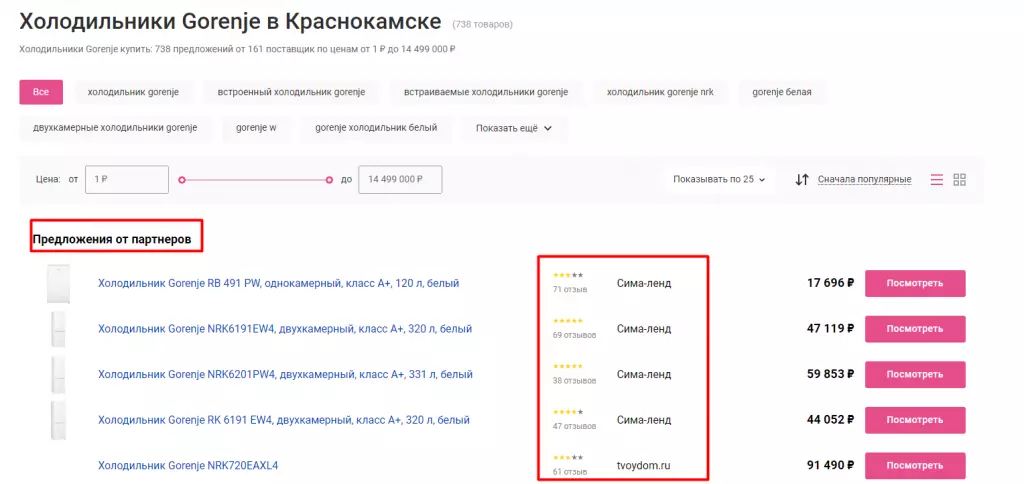The width and height of the screenshot is (1024, 484).
Task: Select 'gorenje холодильник белый' chip
Action: (376, 128)
